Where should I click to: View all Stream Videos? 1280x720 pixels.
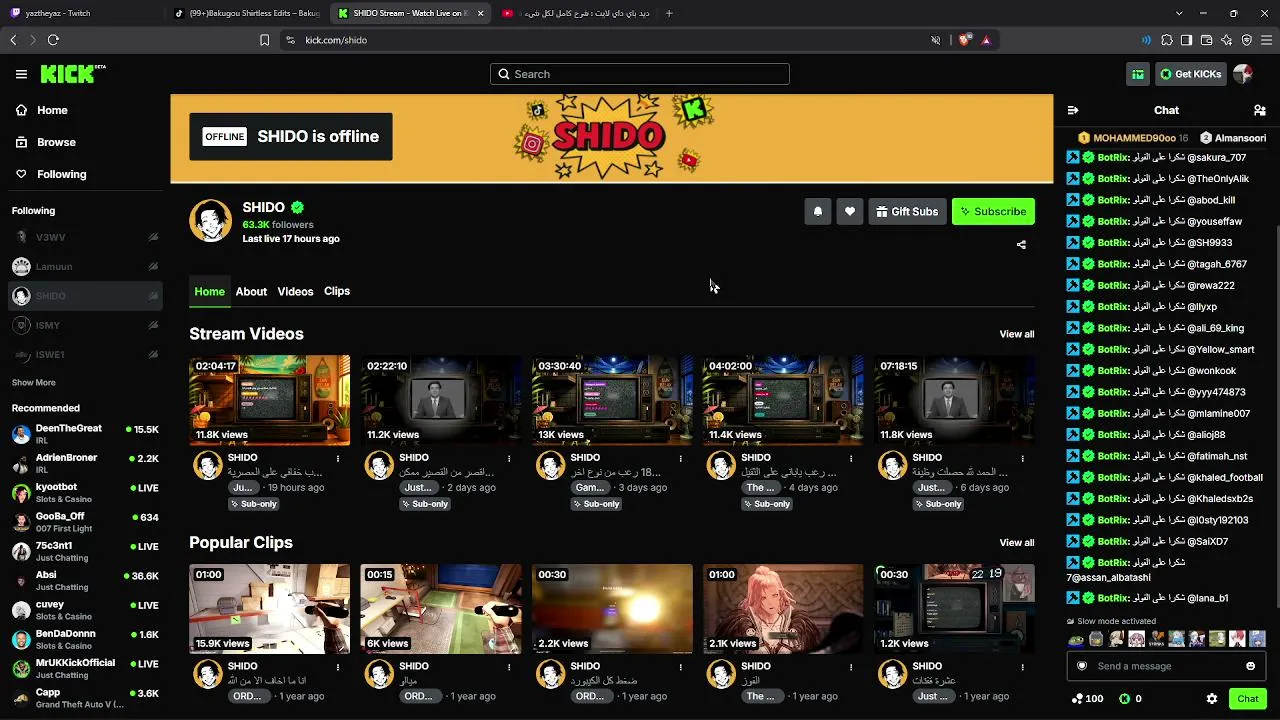[1017, 334]
